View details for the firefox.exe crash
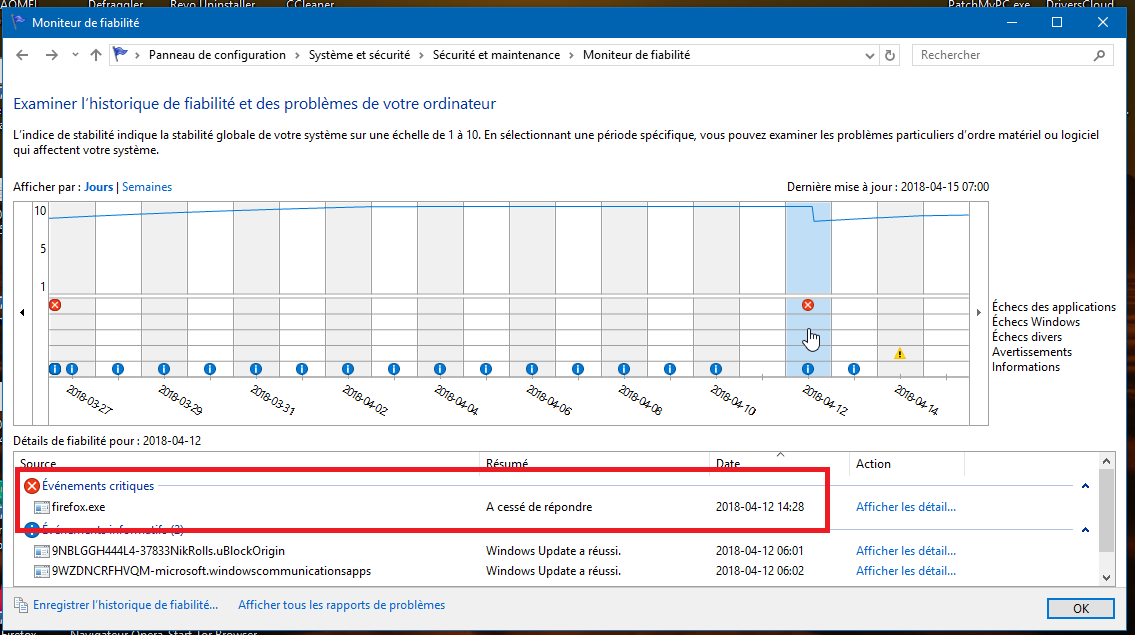This screenshot has height=635, width=1135. [905, 507]
